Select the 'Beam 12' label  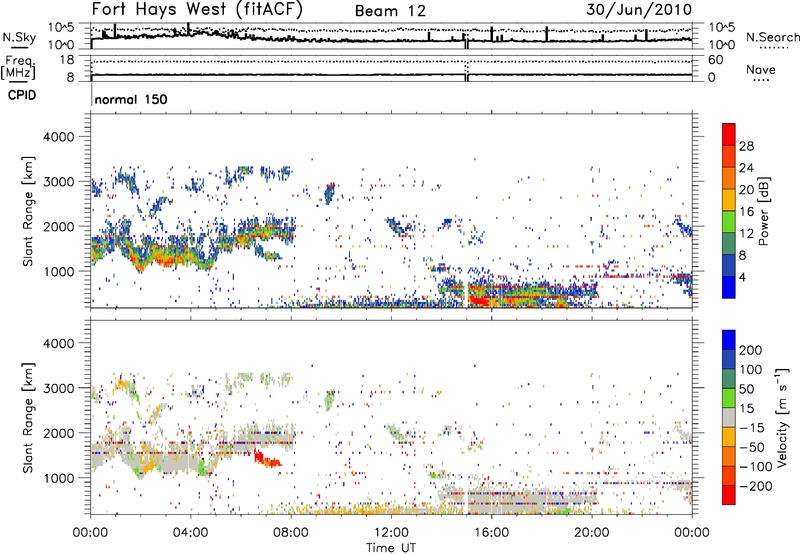[x=390, y=11]
